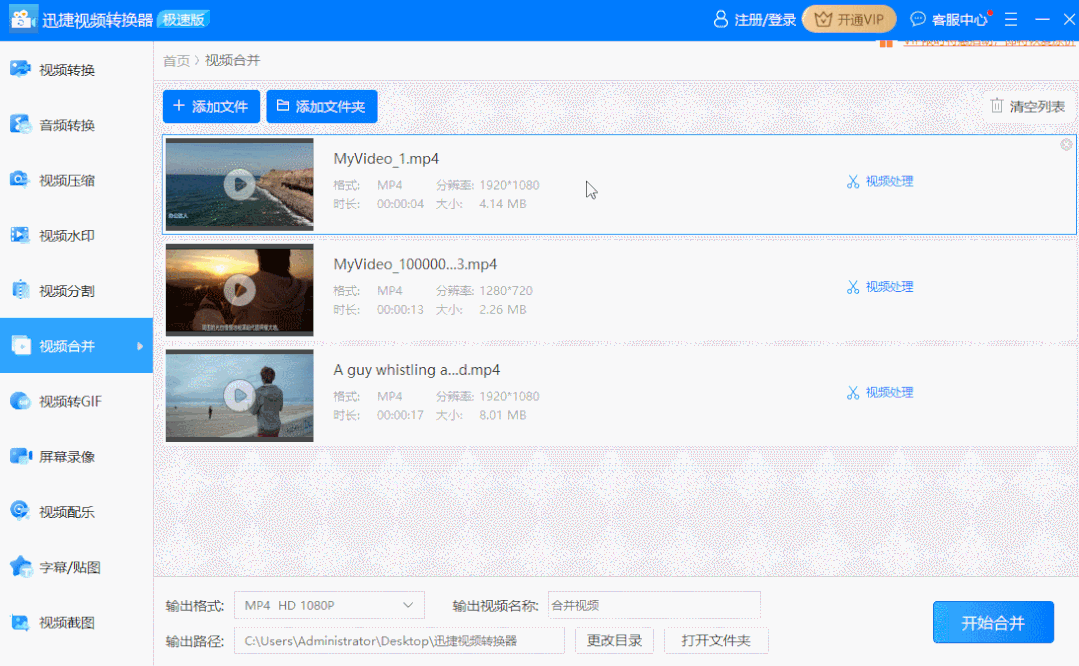Click the 添加文件夹 button
Screen dimensions: 1079x666
coord(321,106)
